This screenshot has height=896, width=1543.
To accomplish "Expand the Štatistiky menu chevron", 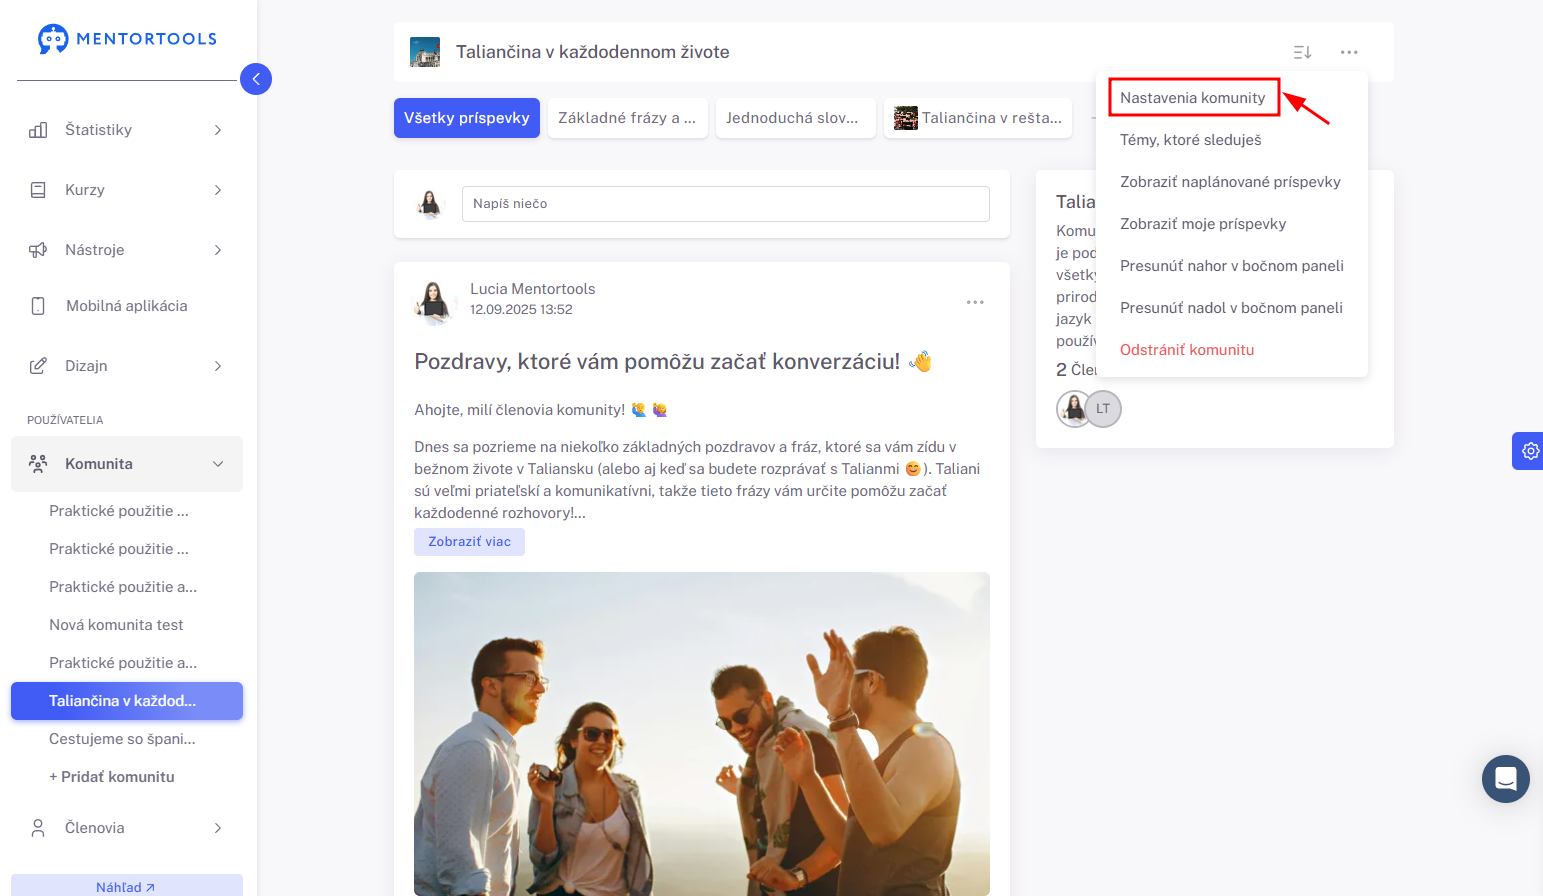I will (x=218, y=130).
